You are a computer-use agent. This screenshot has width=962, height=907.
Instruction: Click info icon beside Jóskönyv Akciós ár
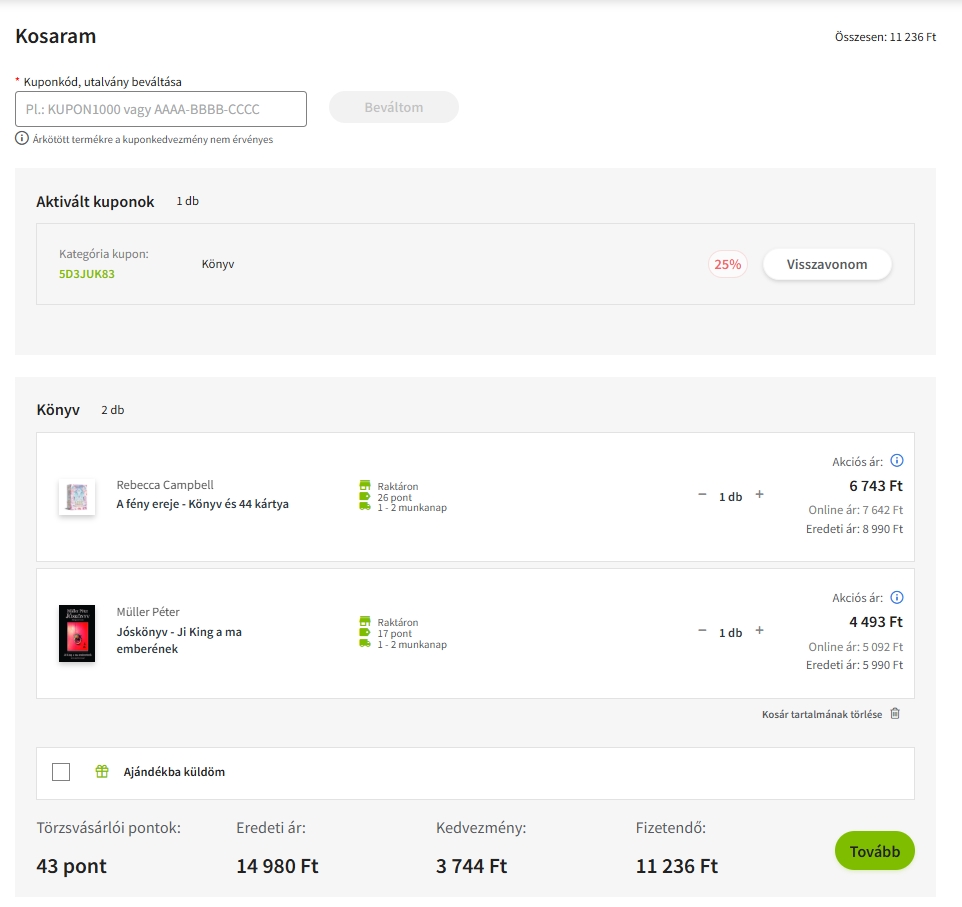[896, 598]
